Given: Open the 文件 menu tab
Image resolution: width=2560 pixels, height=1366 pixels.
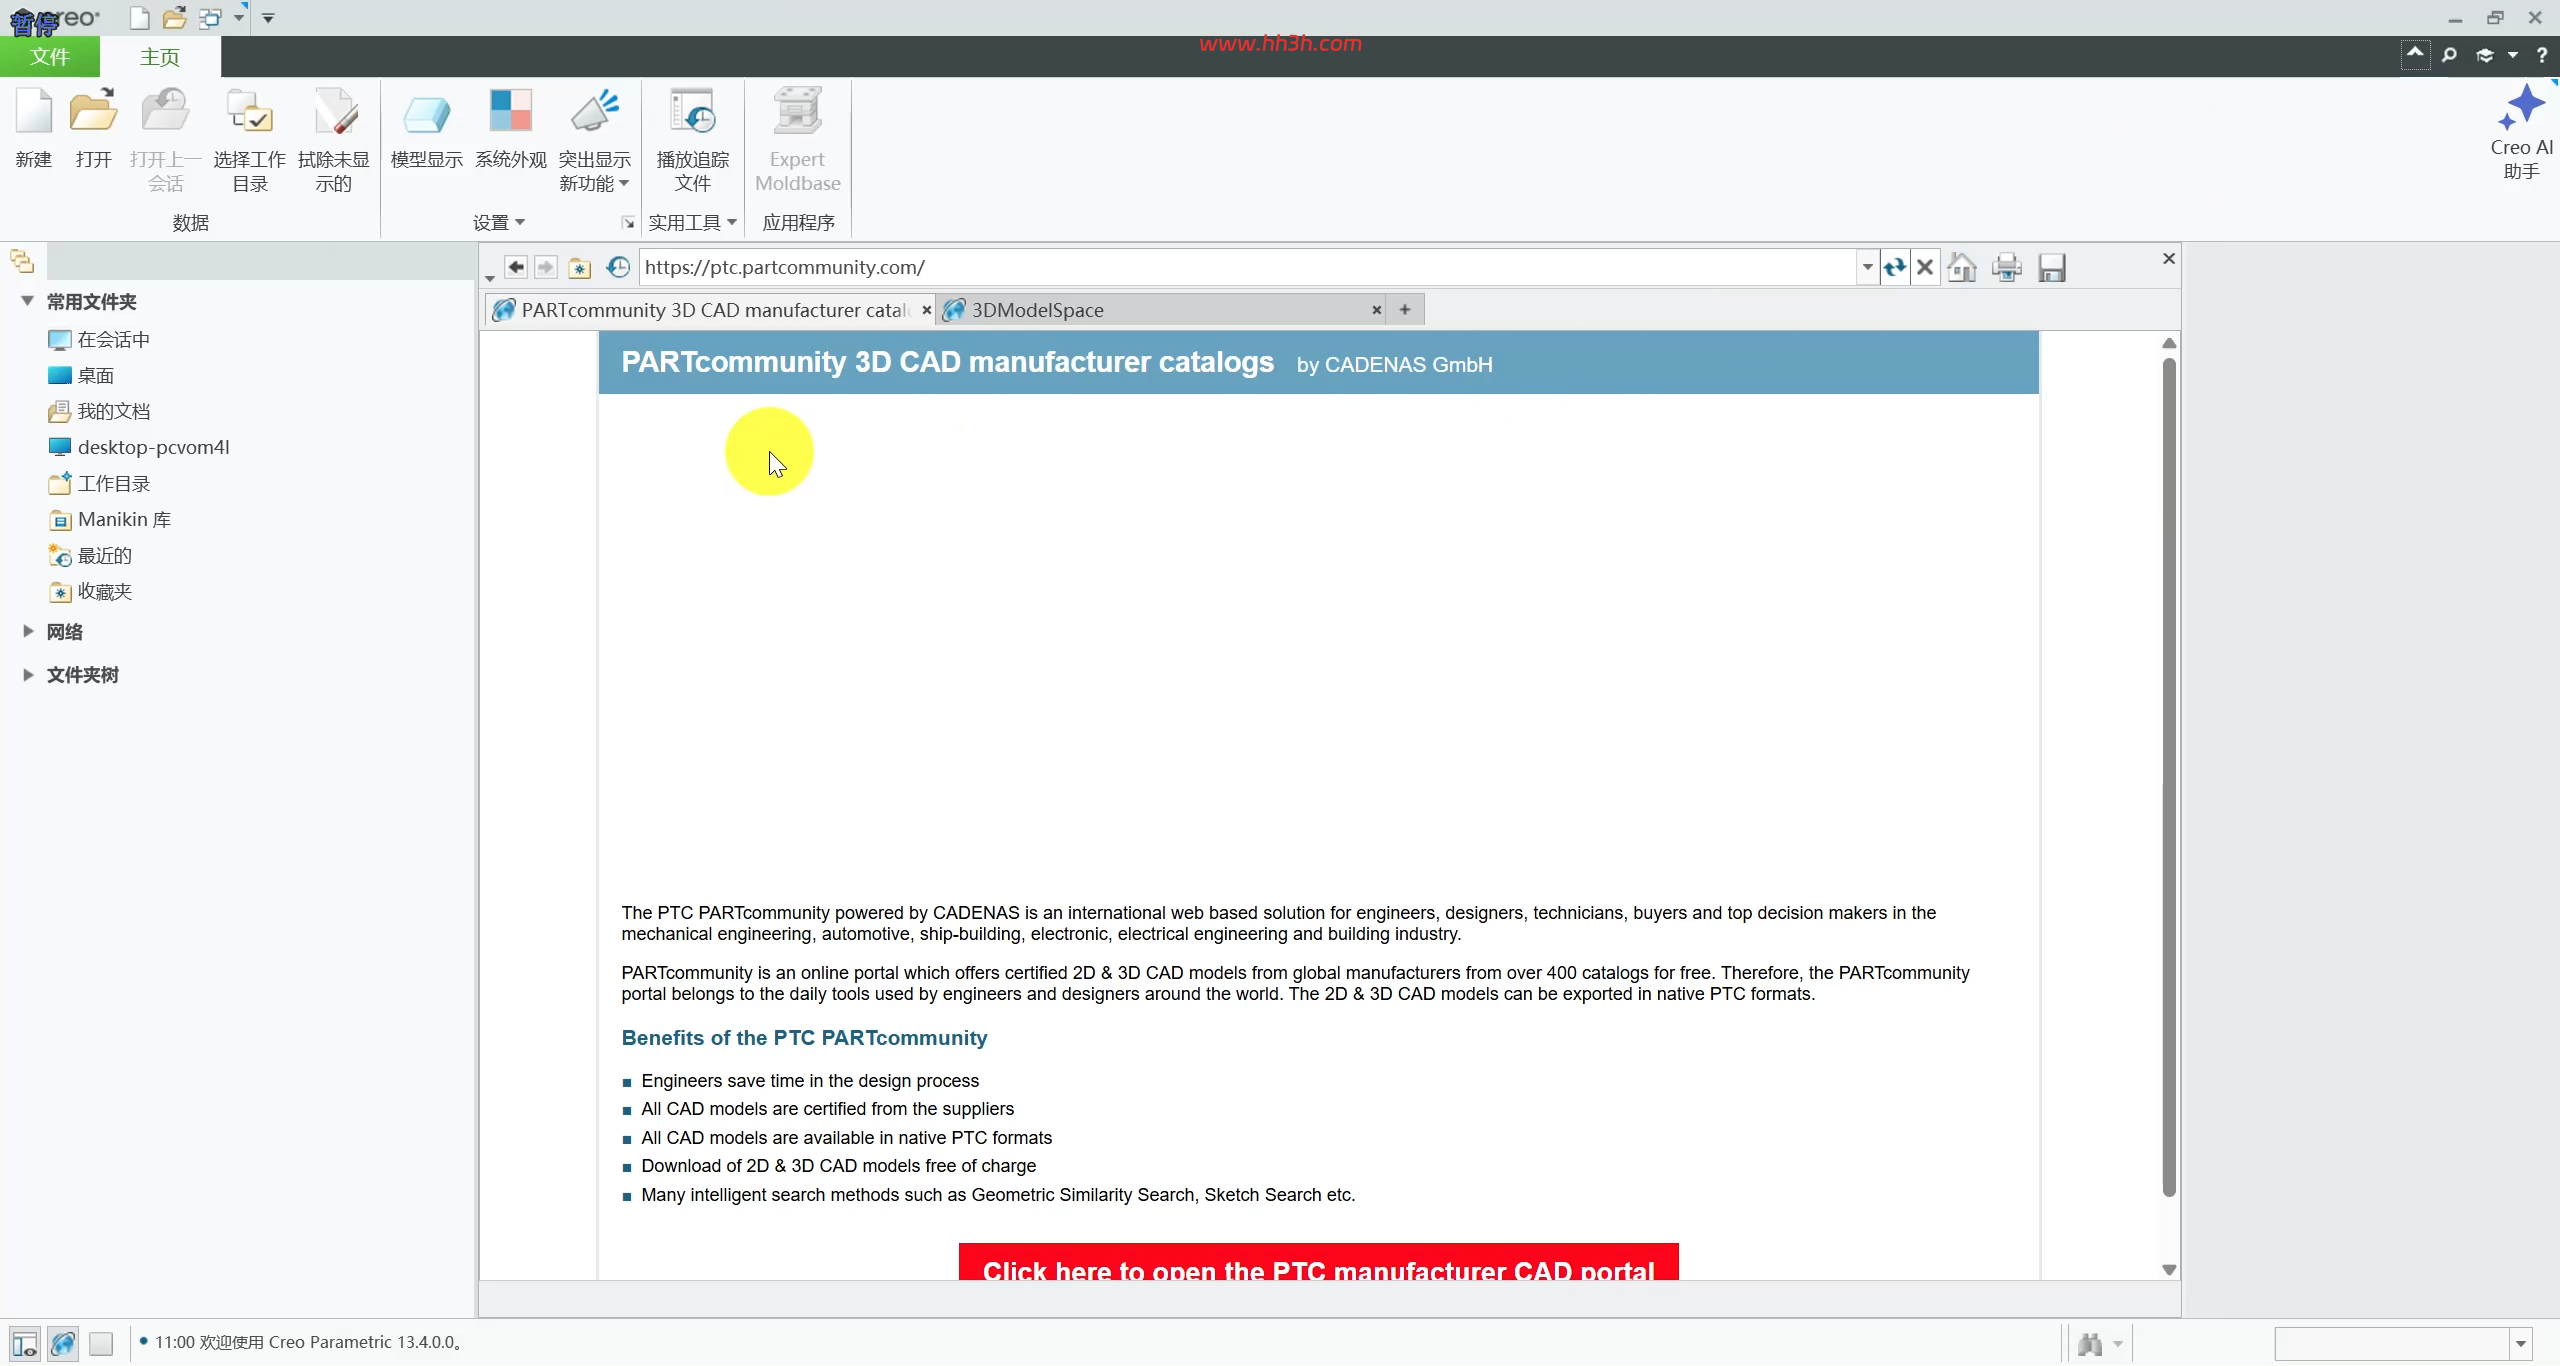Looking at the screenshot, I should tap(50, 57).
